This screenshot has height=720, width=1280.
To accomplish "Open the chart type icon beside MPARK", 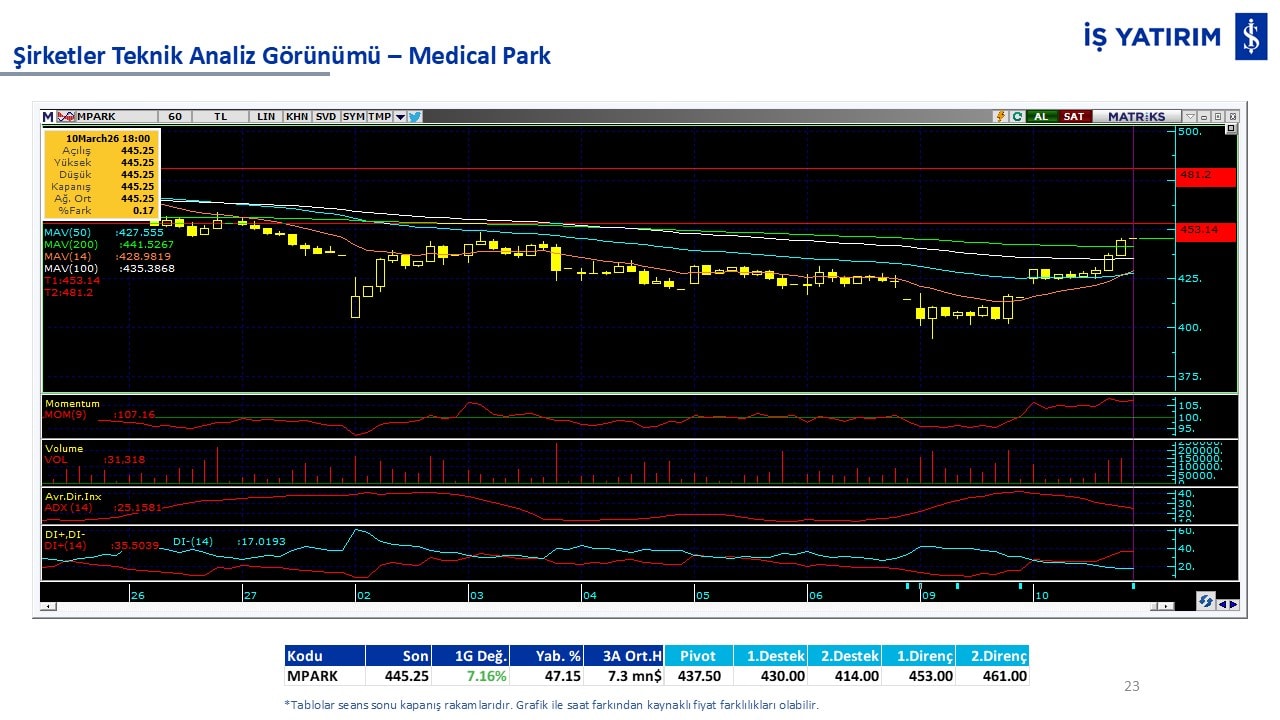I will 66,117.
